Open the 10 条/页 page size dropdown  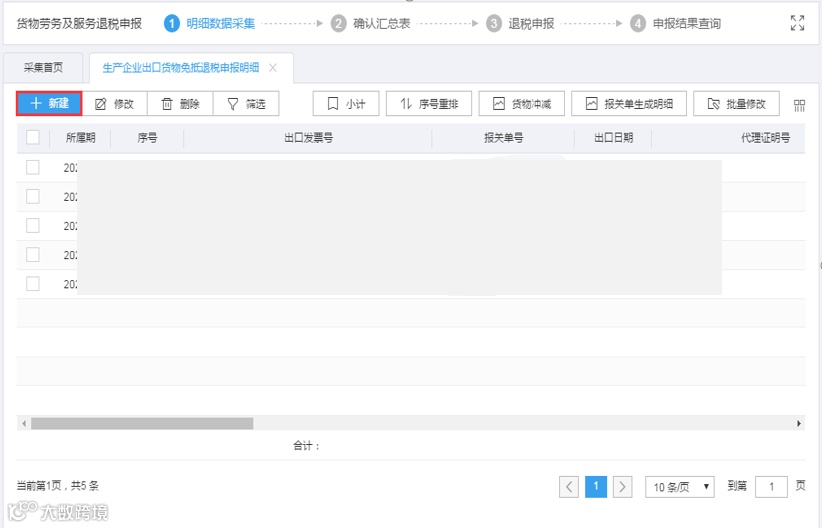[x=680, y=487]
